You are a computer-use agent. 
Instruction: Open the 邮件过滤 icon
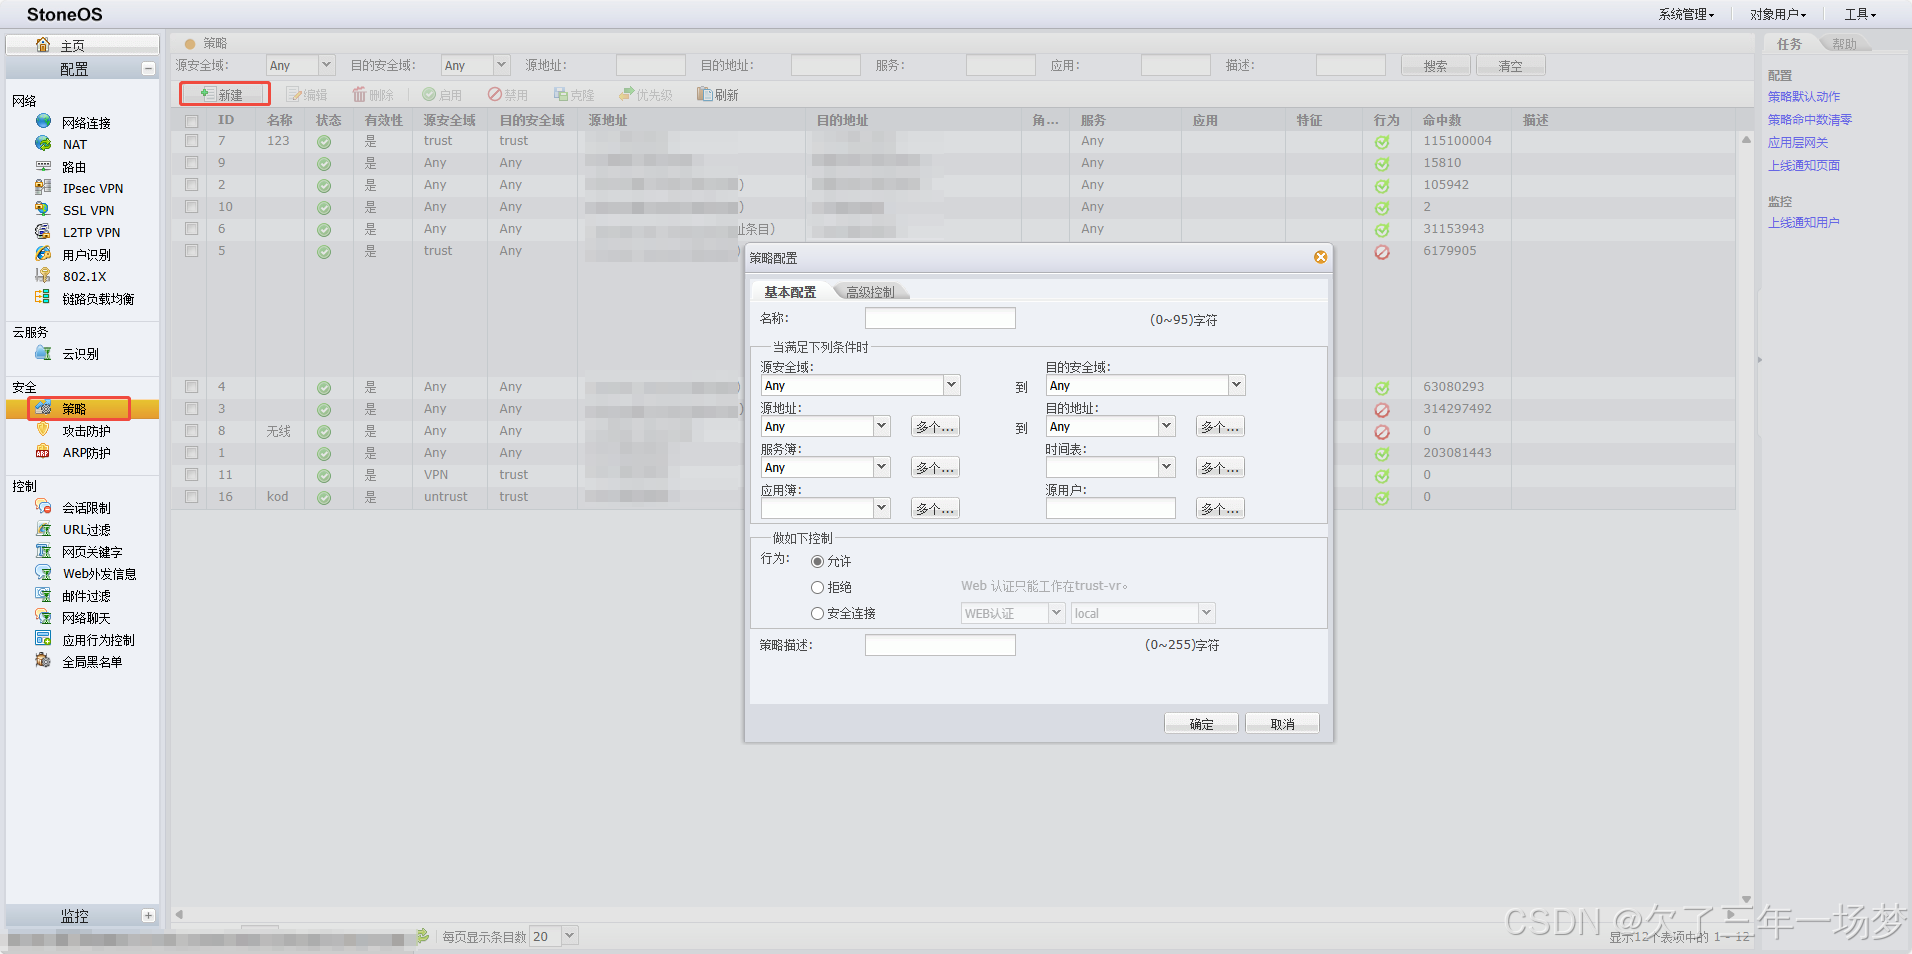point(43,595)
